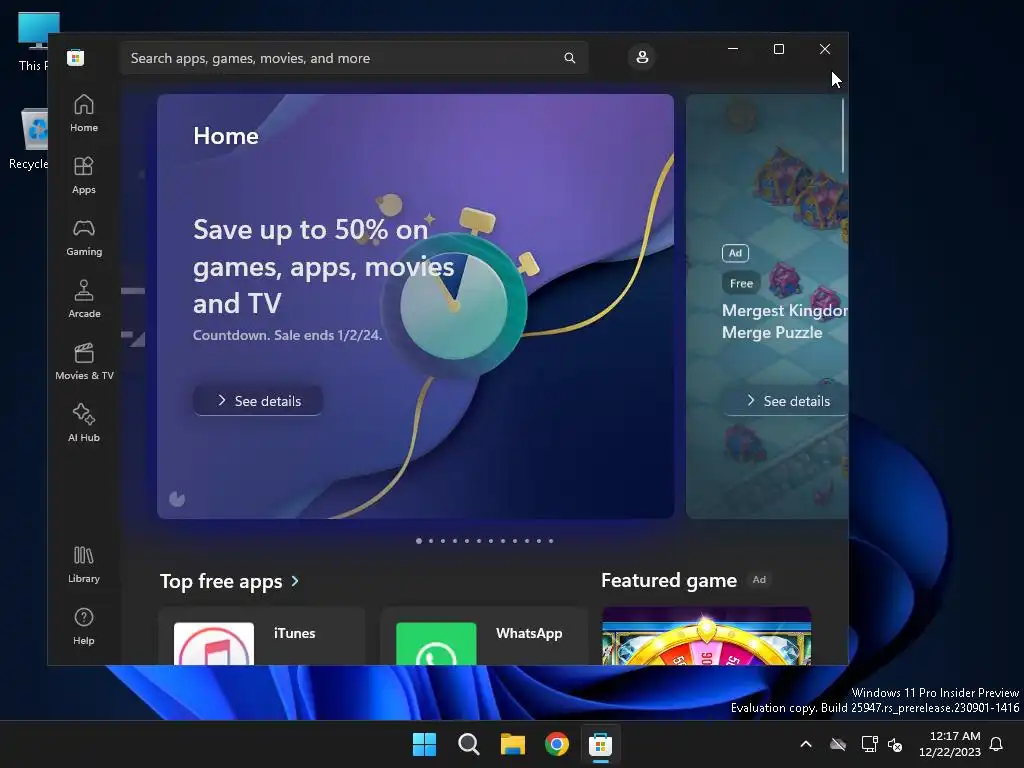Select the first carousel page dot
This screenshot has width=1024, height=768.
pyautogui.click(x=419, y=541)
